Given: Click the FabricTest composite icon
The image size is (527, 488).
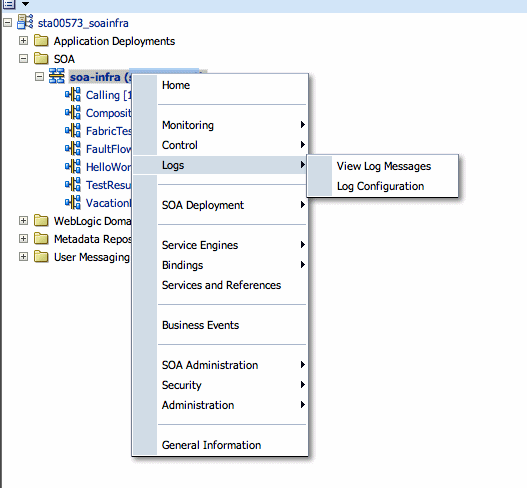Looking at the screenshot, I should (x=73, y=130).
